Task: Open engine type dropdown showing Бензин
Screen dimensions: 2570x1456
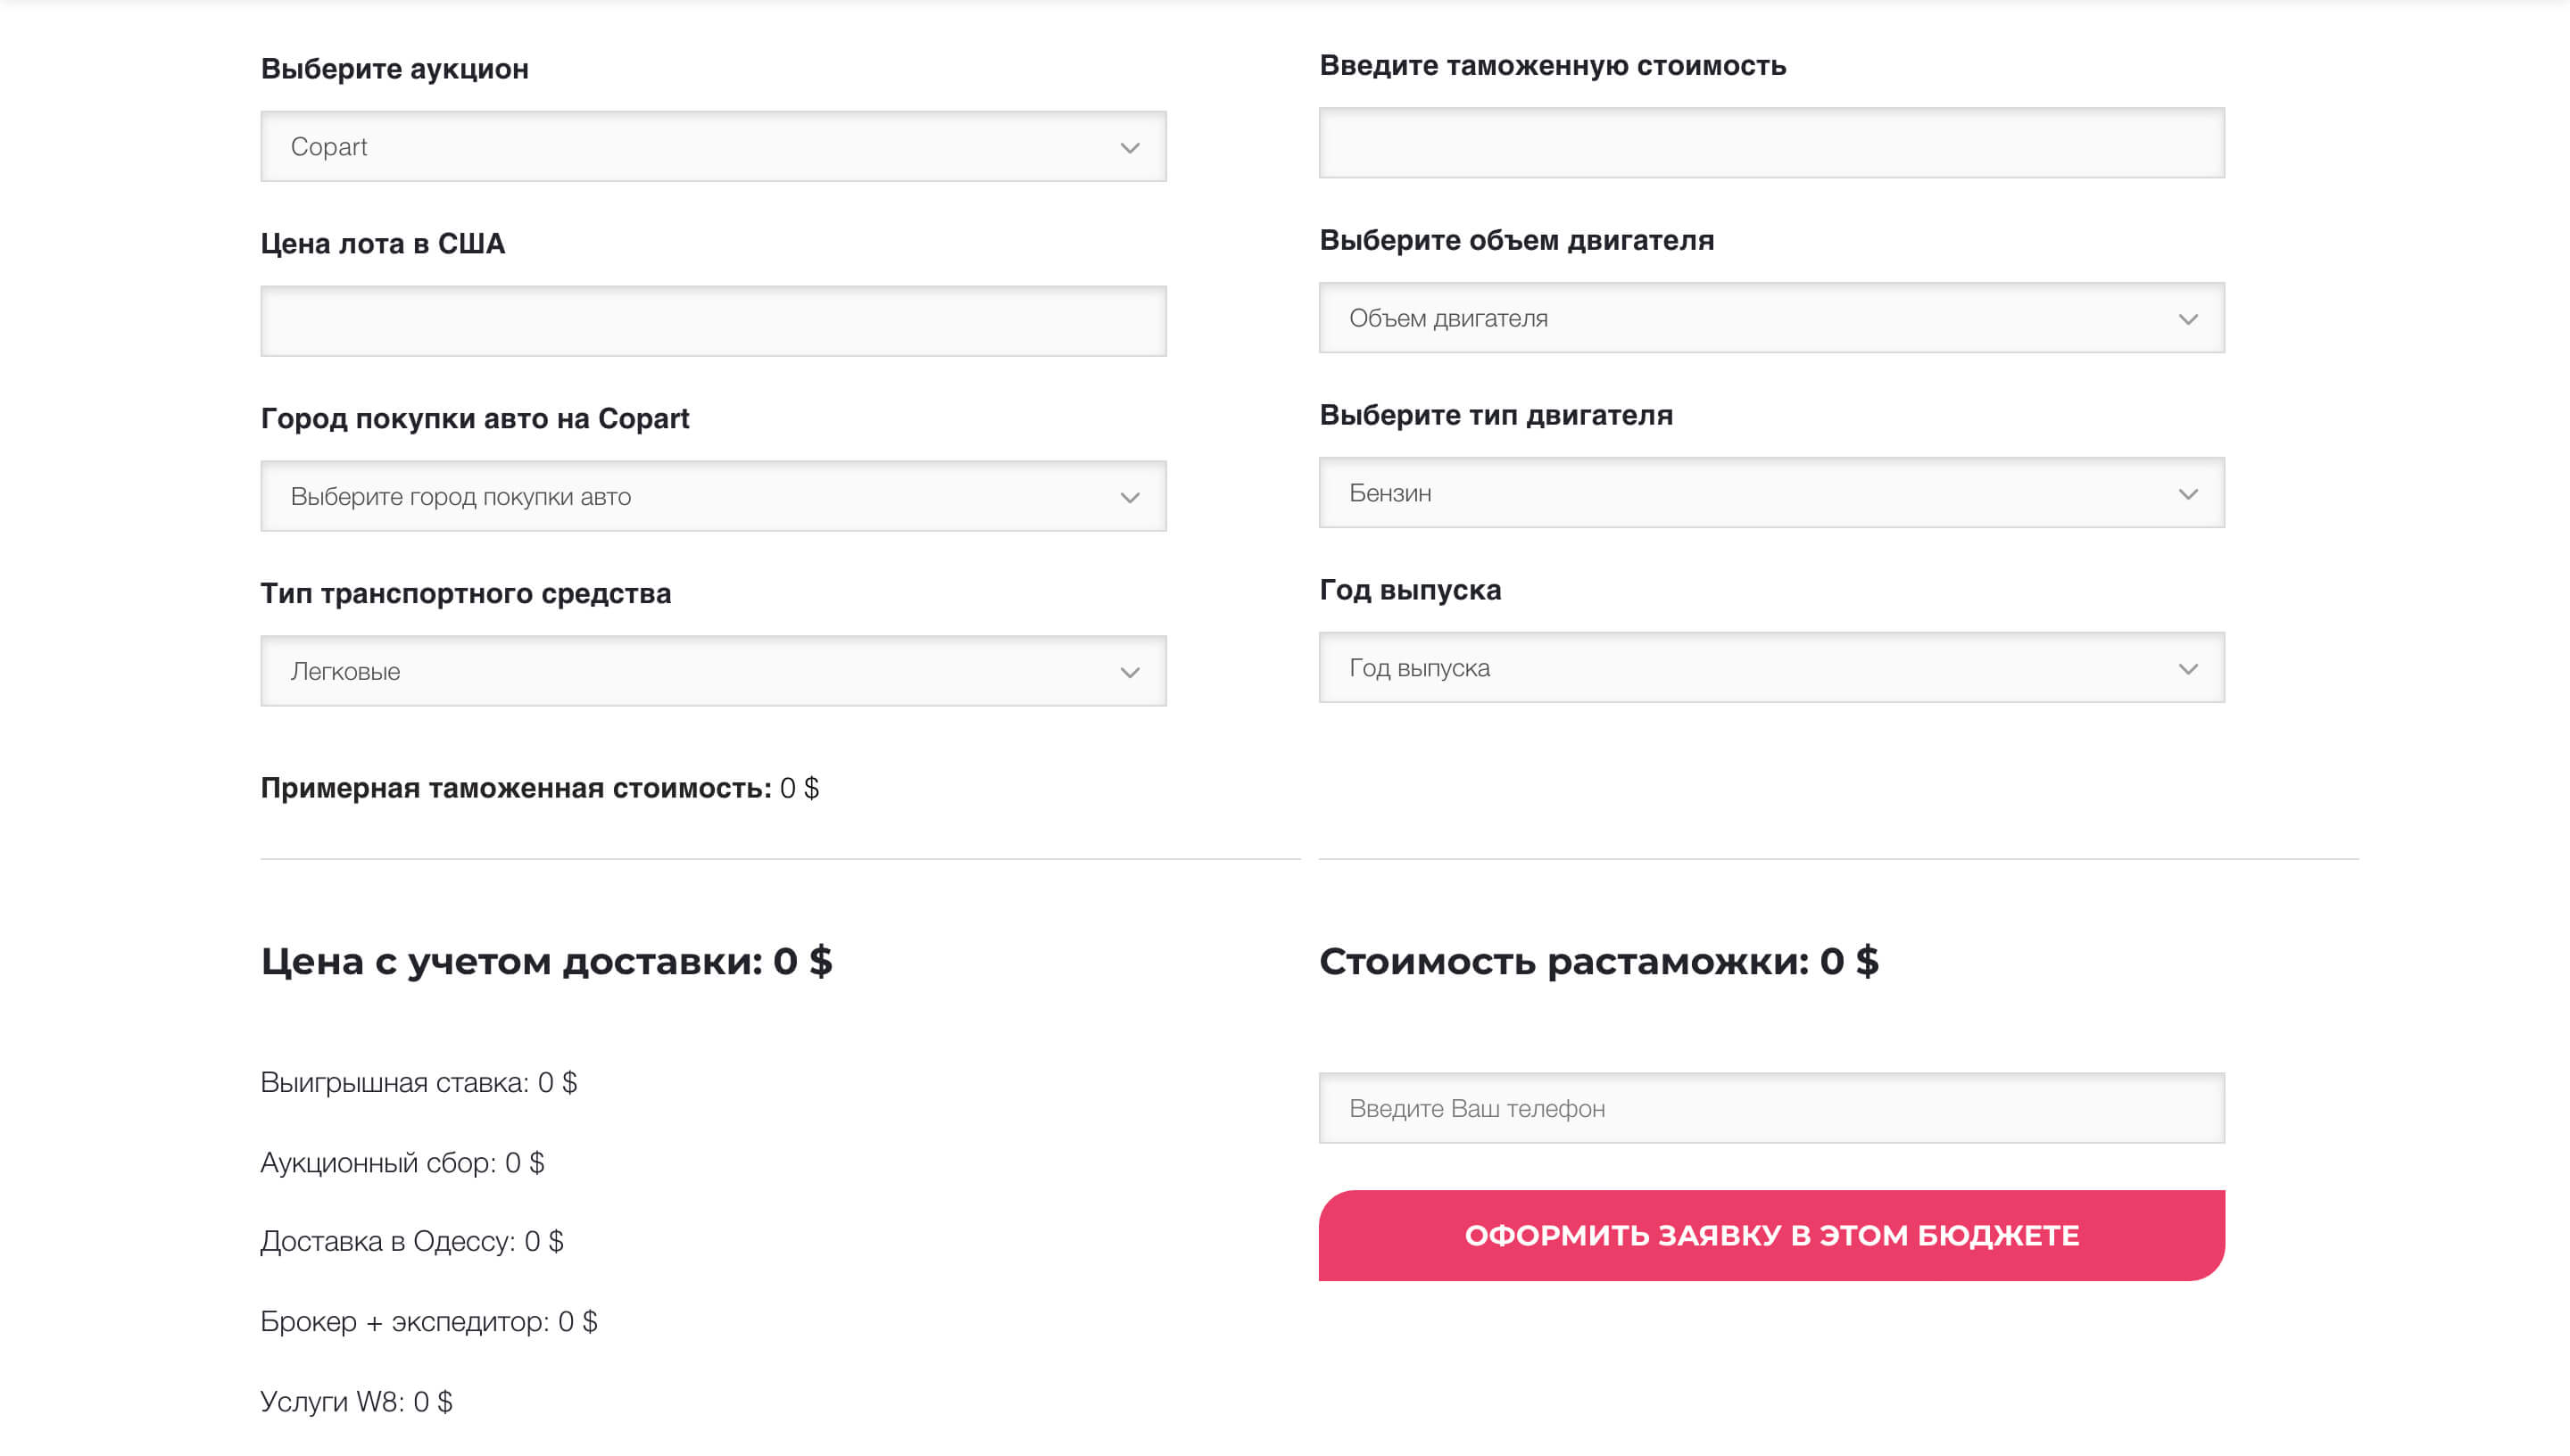Action: coord(1771,493)
